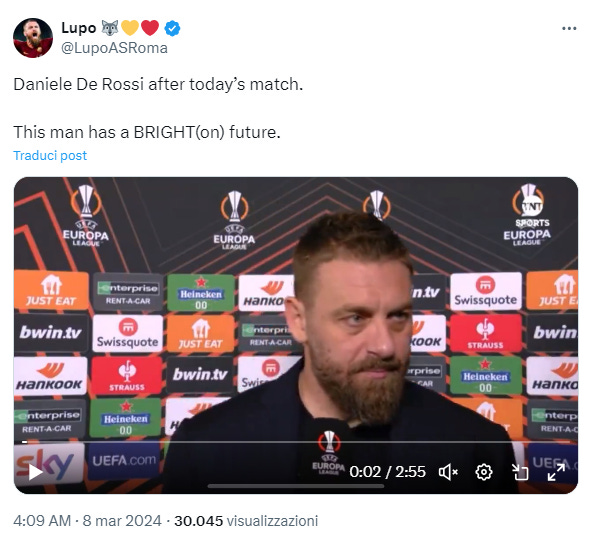Click the Traduci post link
The image size is (595, 541).
coord(50,156)
